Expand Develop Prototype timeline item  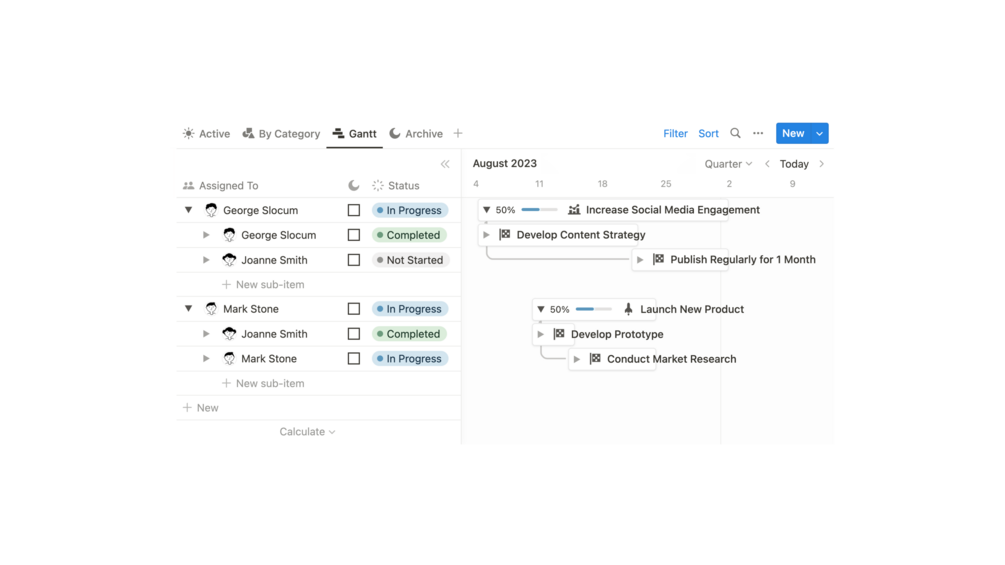pos(540,334)
